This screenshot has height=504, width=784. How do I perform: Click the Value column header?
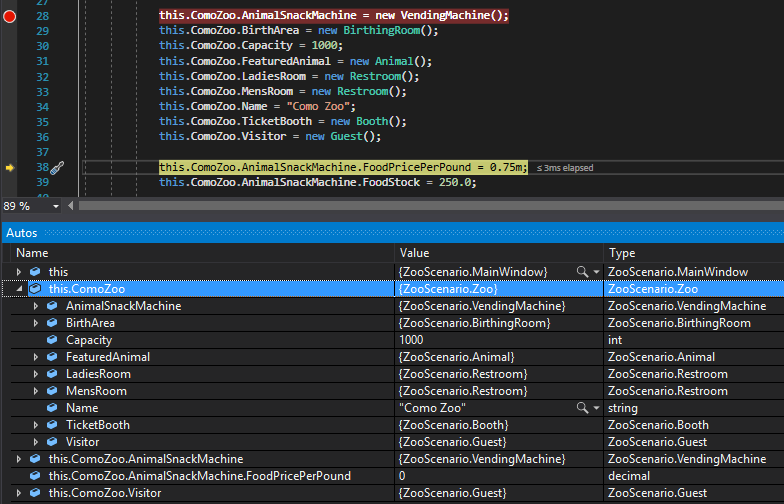point(414,253)
